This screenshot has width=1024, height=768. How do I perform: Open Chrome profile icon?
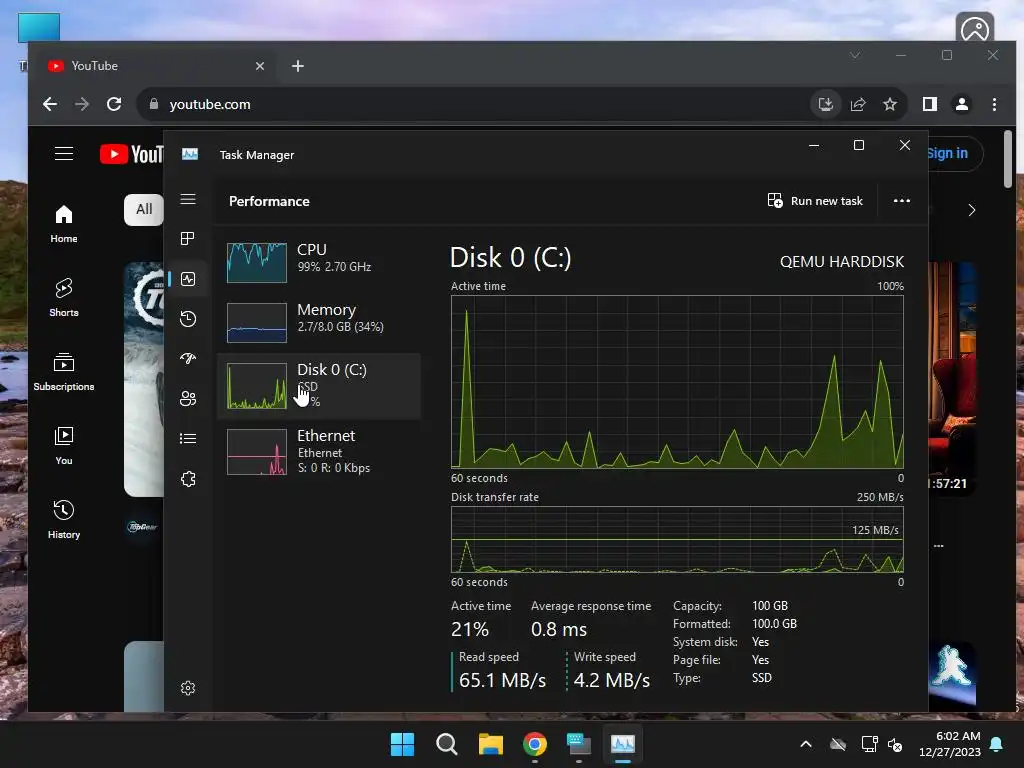click(x=962, y=104)
